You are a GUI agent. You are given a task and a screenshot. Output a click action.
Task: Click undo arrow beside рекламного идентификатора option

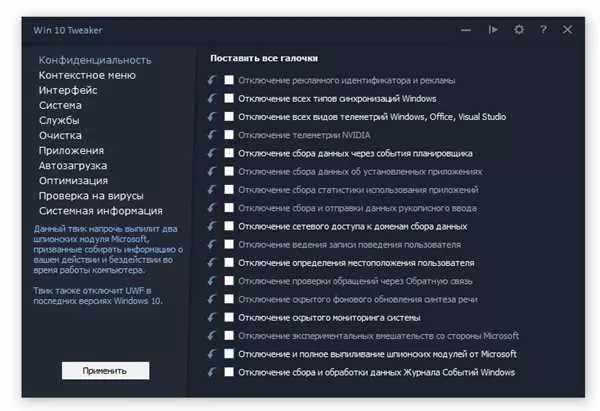pos(212,80)
